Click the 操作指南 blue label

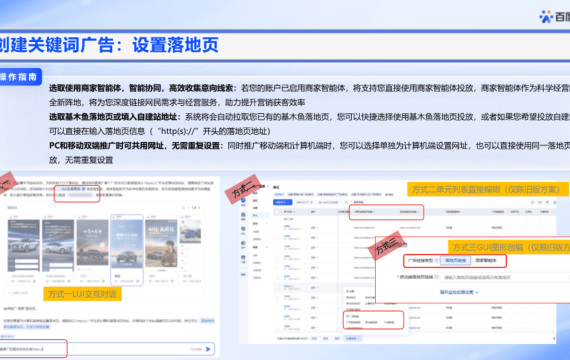click(19, 77)
